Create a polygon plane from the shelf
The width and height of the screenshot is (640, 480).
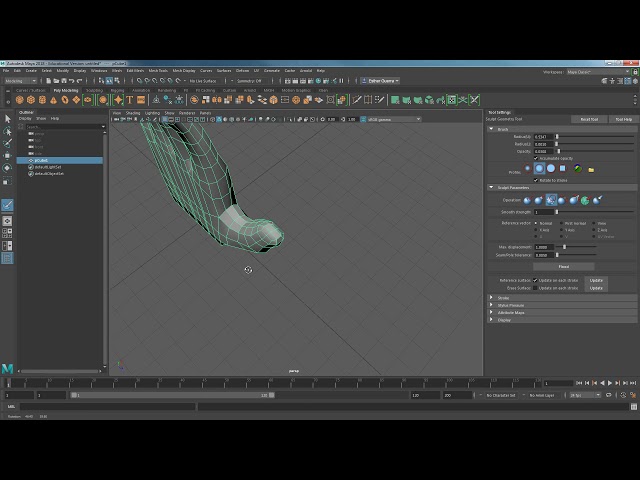click(76, 100)
